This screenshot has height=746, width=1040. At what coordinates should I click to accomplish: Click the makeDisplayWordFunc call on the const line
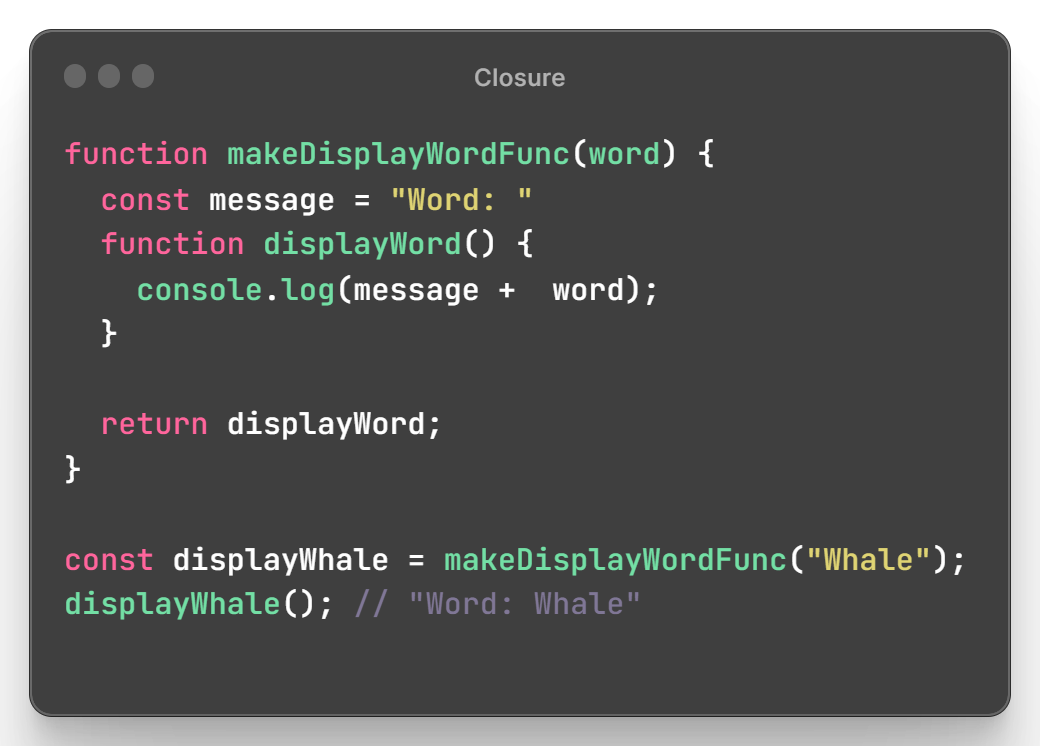tap(615, 560)
